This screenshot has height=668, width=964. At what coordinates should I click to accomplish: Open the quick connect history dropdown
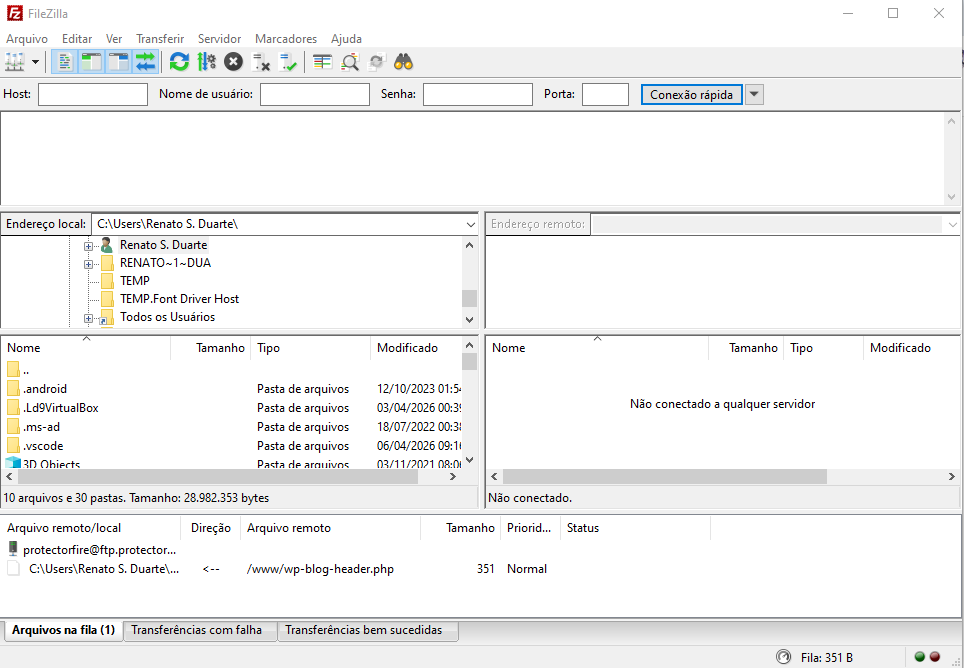pyautogui.click(x=755, y=95)
